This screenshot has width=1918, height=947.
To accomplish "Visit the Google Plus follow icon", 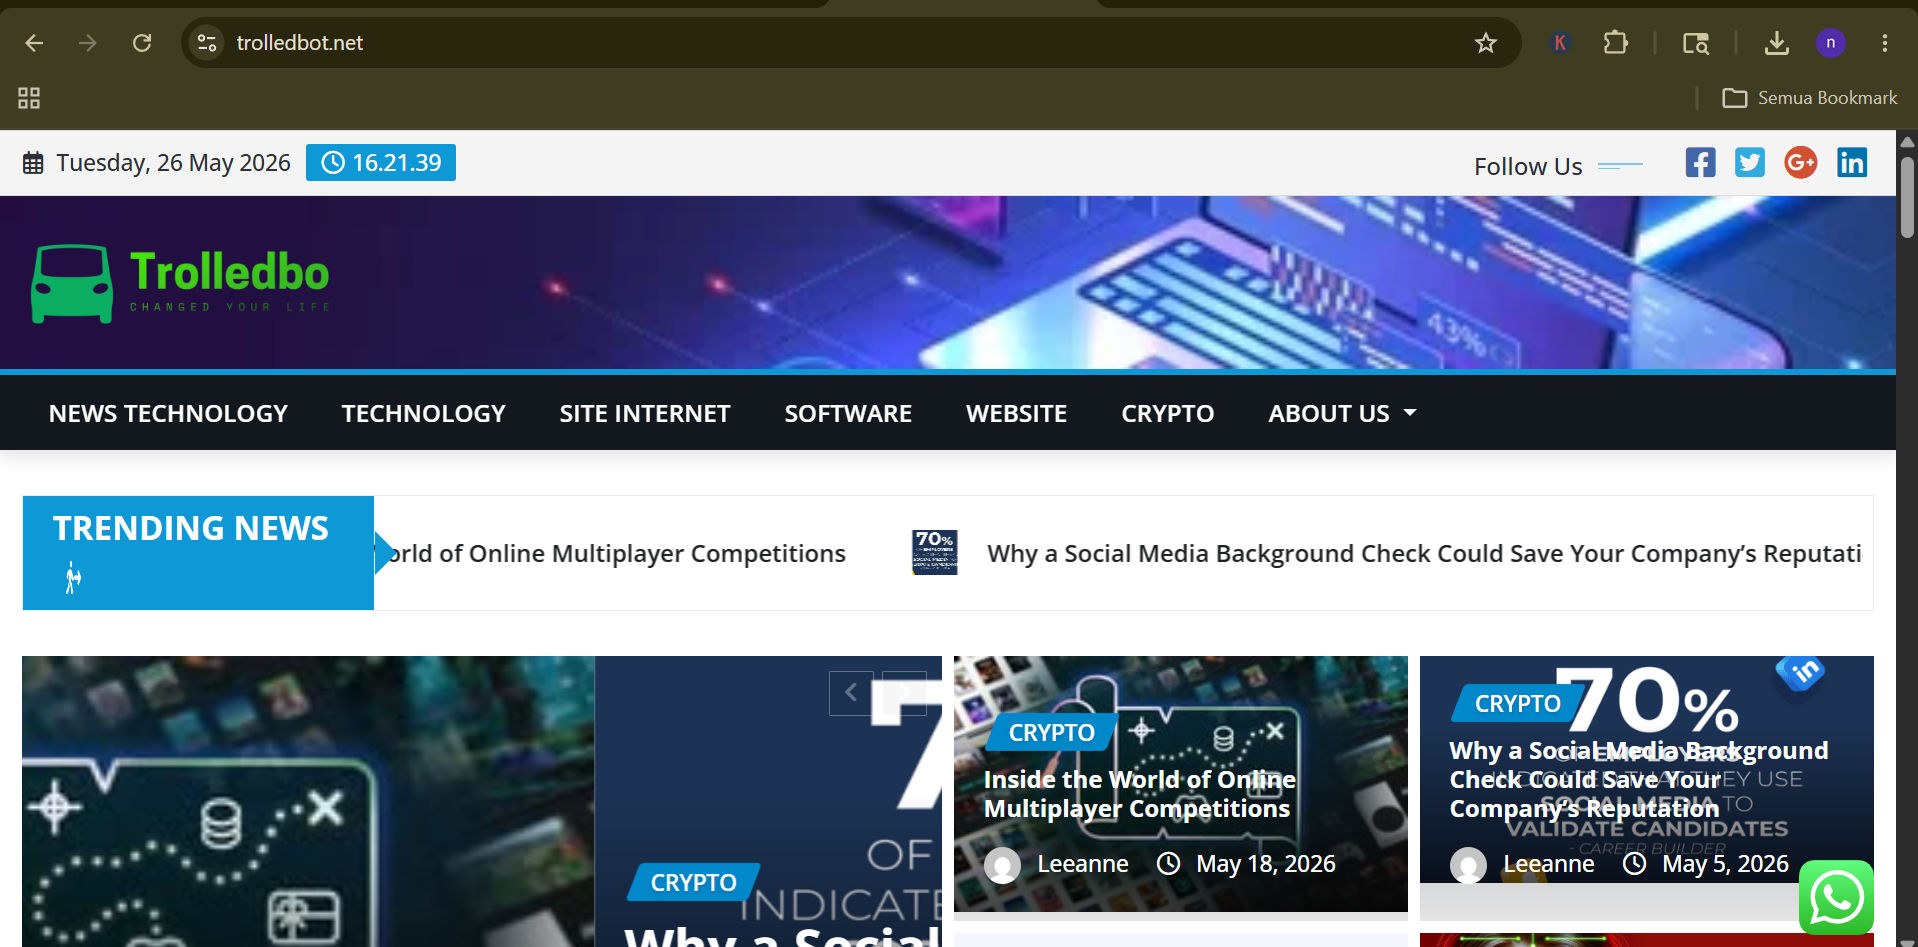I will point(1801,162).
